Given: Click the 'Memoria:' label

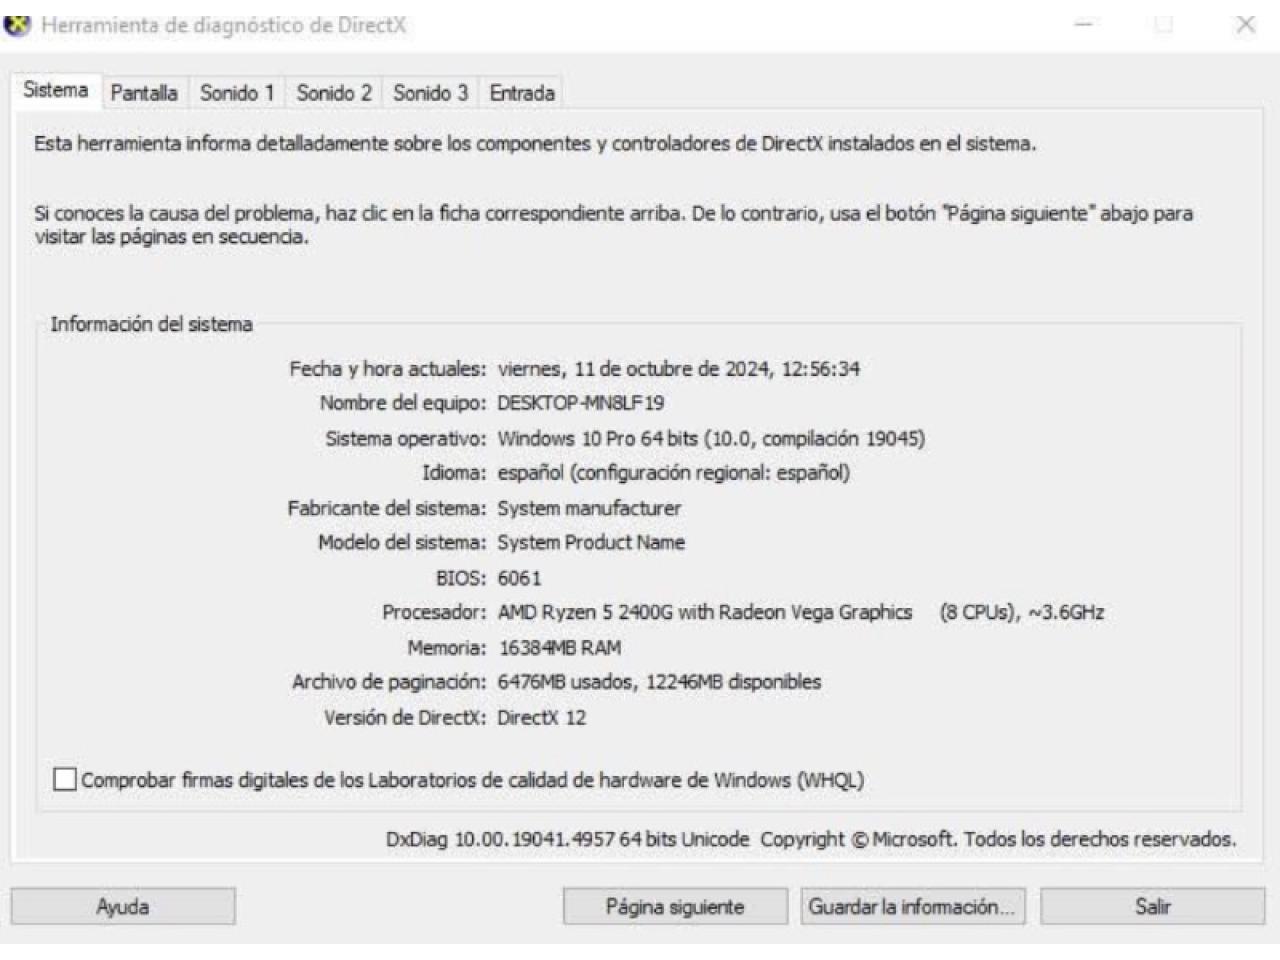Looking at the screenshot, I should 447,648.
